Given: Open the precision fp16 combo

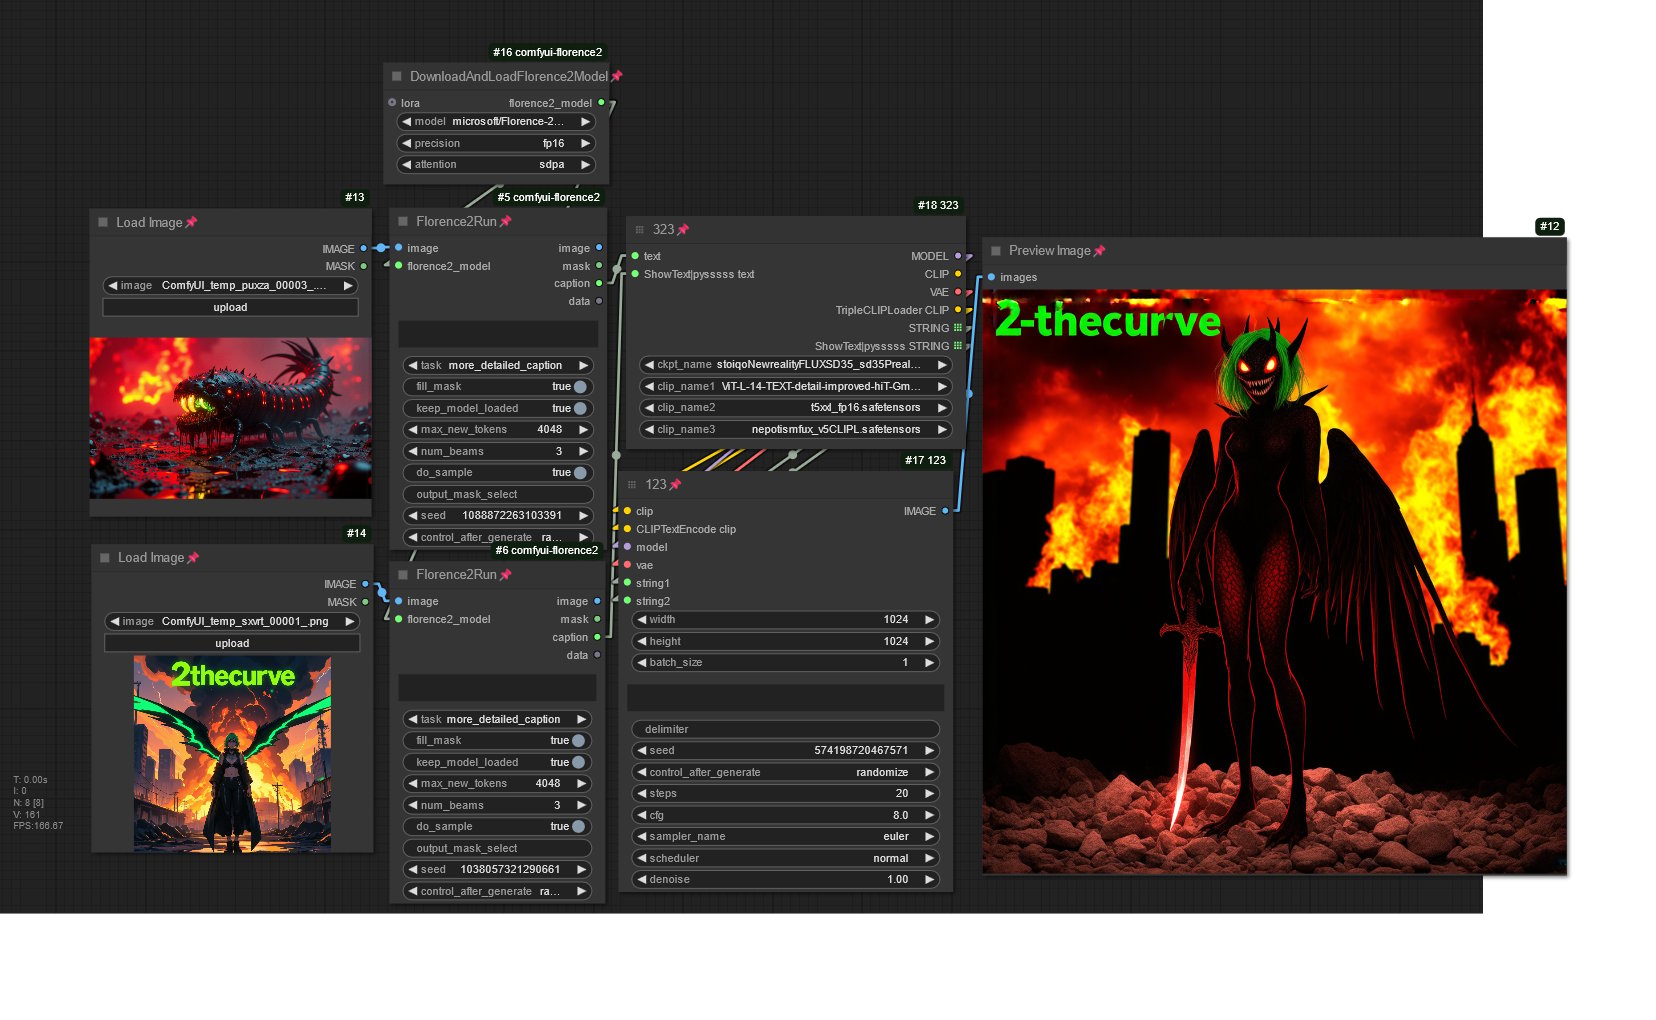Looking at the screenshot, I should tap(496, 143).
